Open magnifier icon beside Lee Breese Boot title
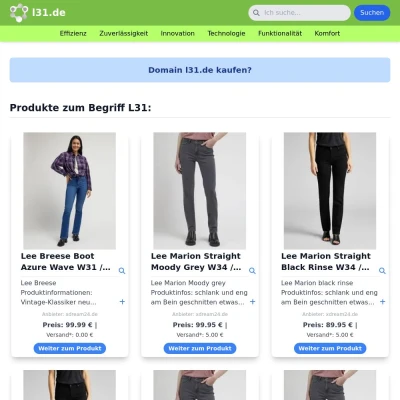The width and height of the screenshot is (400, 400). point(122,271)
